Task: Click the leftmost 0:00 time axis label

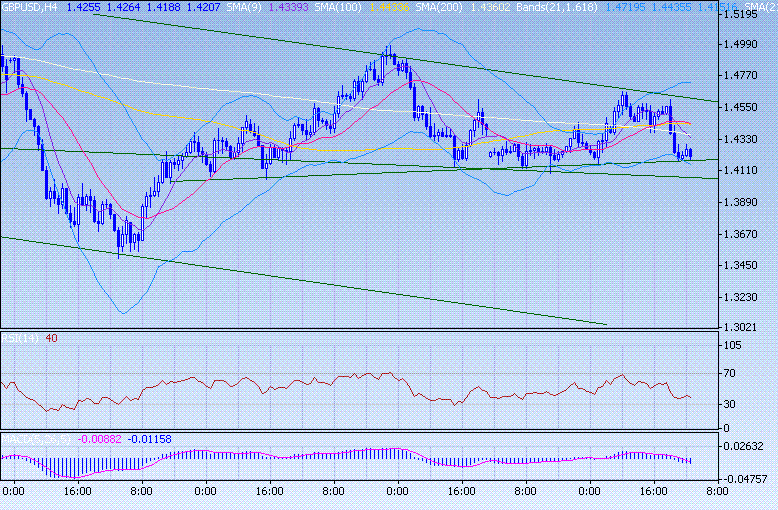Action: click(x=13, y=492)
